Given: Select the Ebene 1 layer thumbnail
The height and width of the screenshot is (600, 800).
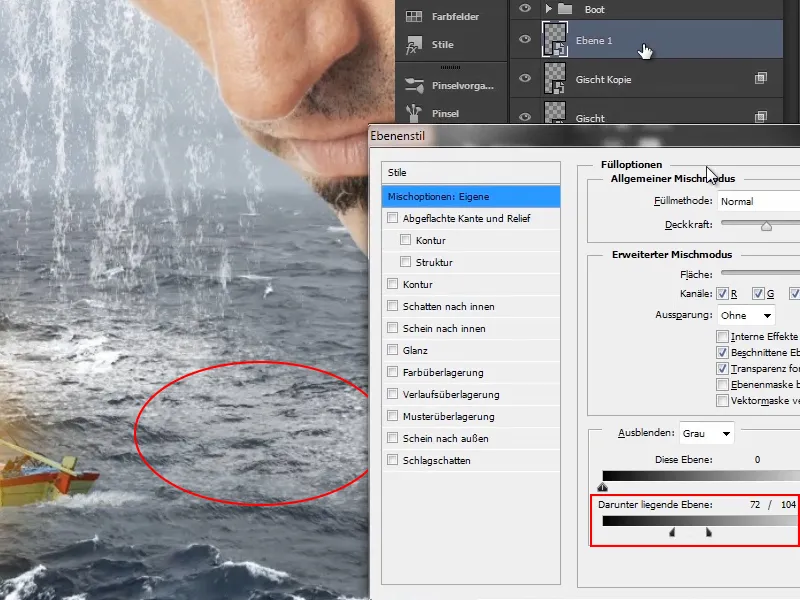Looking at the screenshot, I should coord(555,39).
